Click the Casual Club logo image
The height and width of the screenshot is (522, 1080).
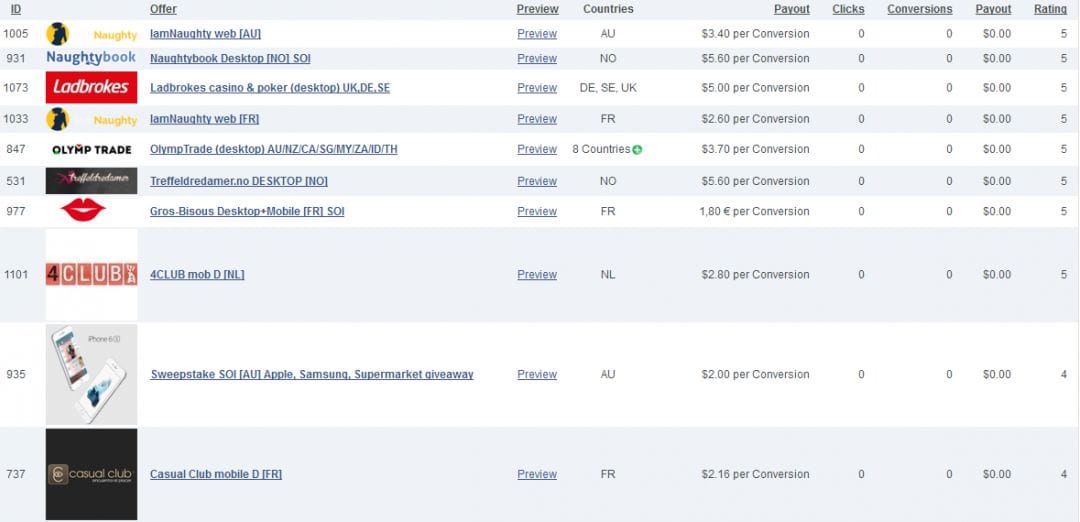[x=91, y=474]
